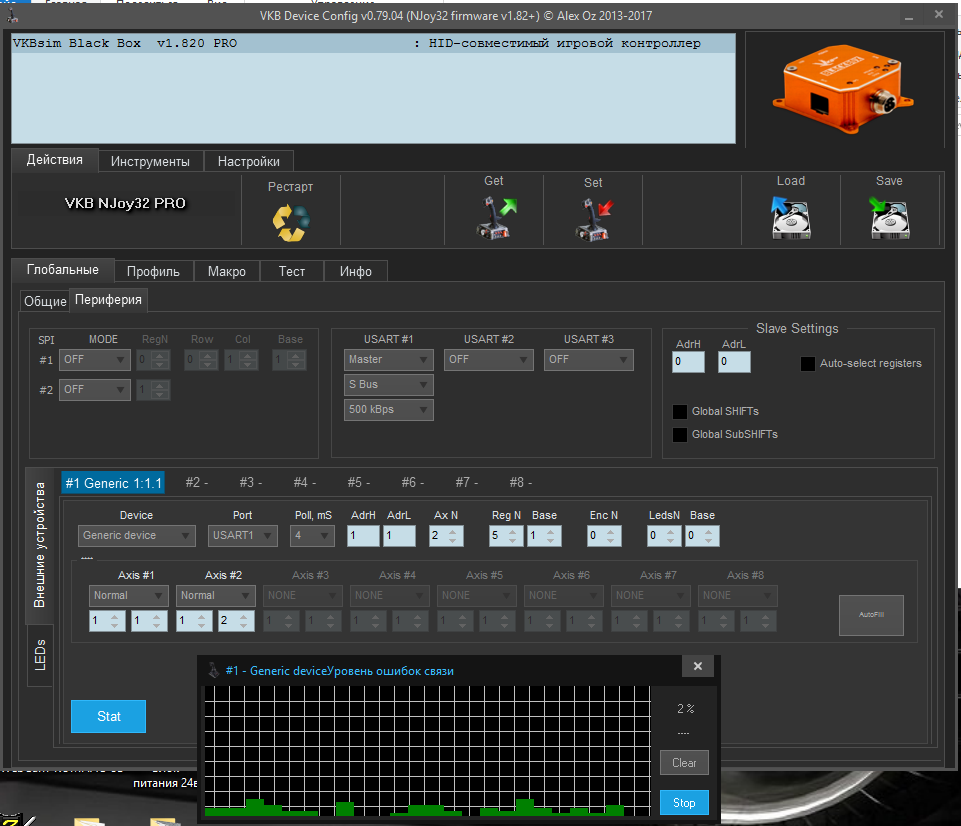Screen dimensions: 961x826
Task: Open the Port USART1 dropdown
Action: [243, 536]
